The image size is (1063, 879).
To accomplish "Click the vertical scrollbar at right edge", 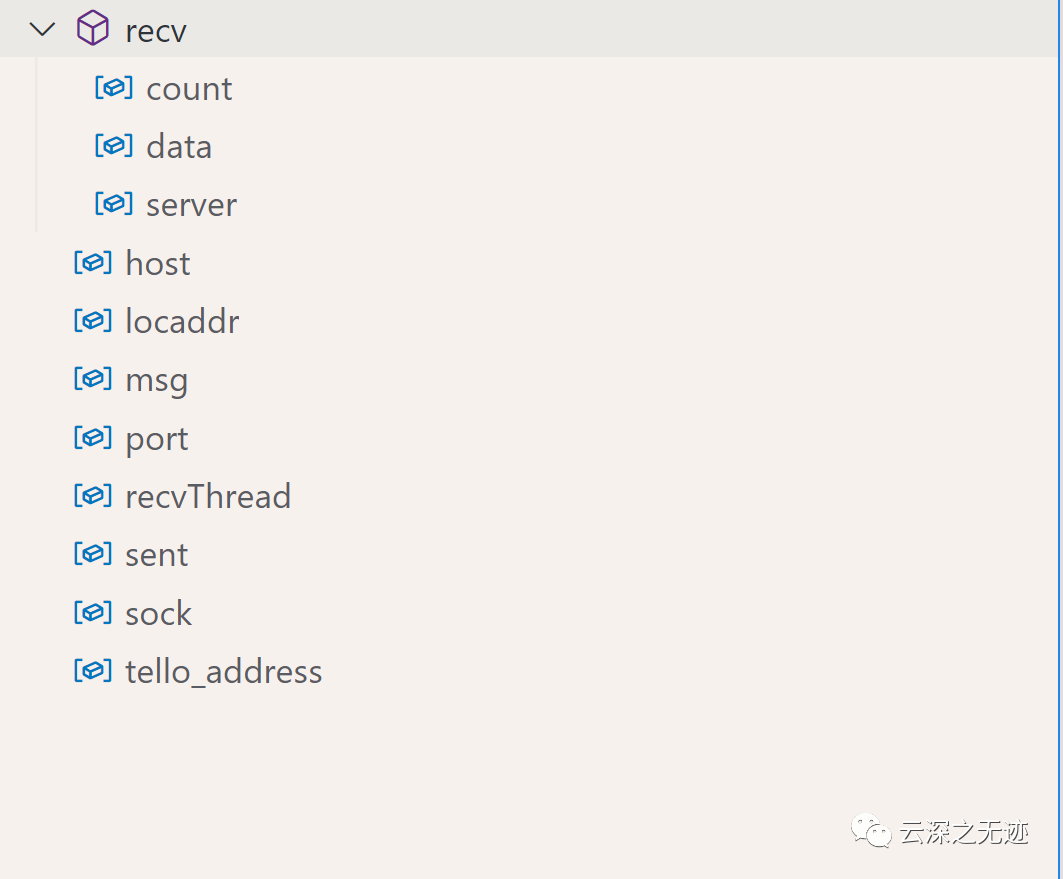I will (x=1060, y=439).
